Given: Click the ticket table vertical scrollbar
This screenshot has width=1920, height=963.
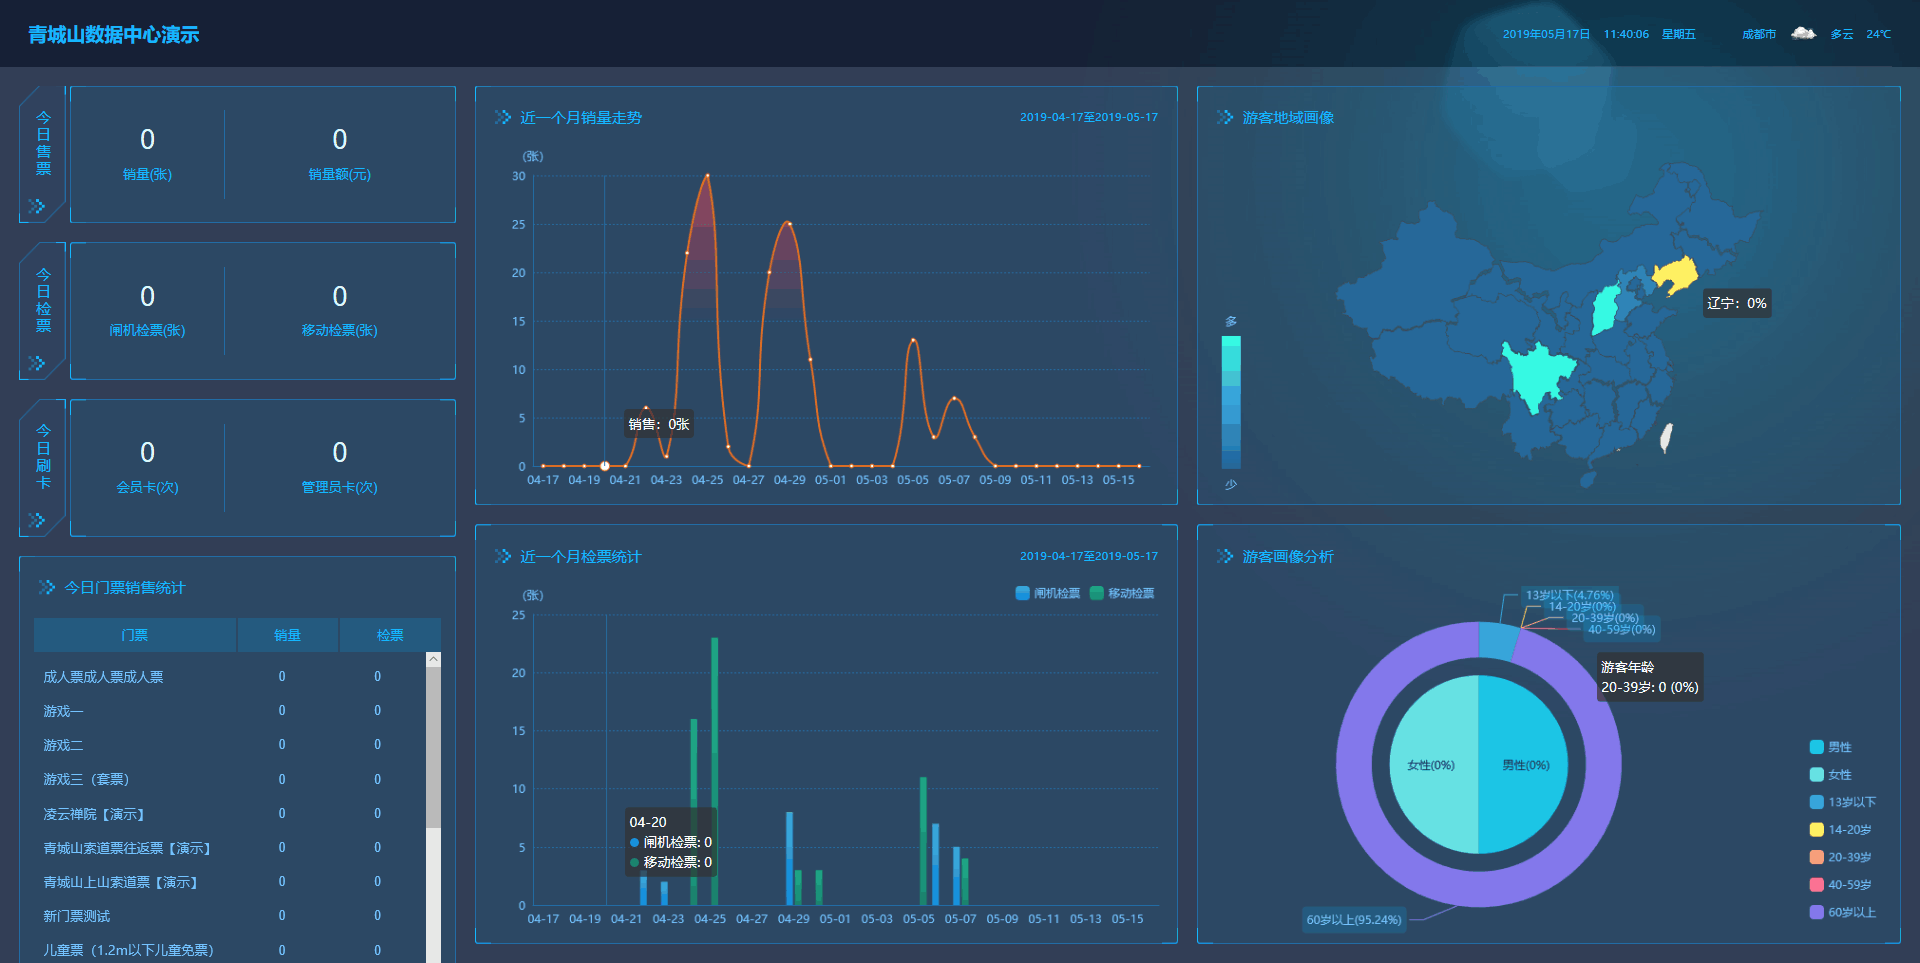Looking at the screenshot, I should click(433, 740).
